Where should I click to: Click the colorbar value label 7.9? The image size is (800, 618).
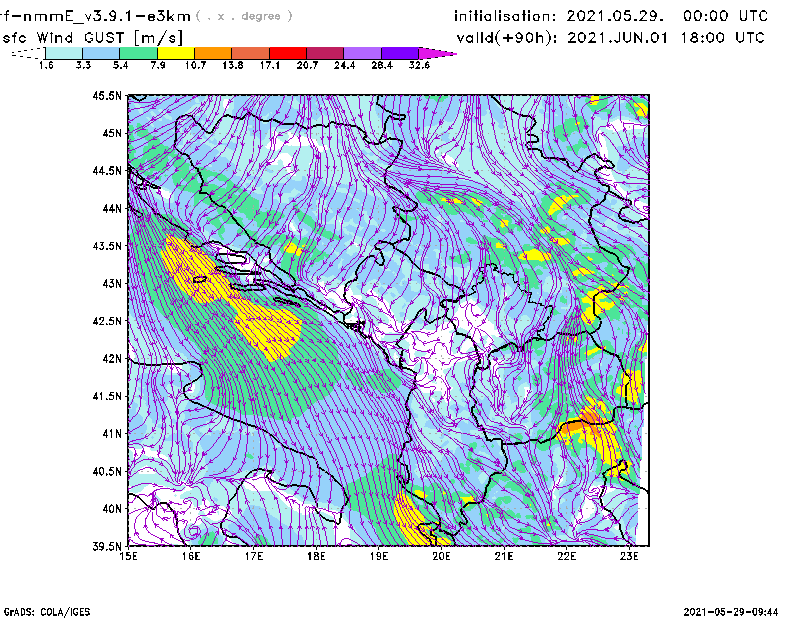point(158,65)
